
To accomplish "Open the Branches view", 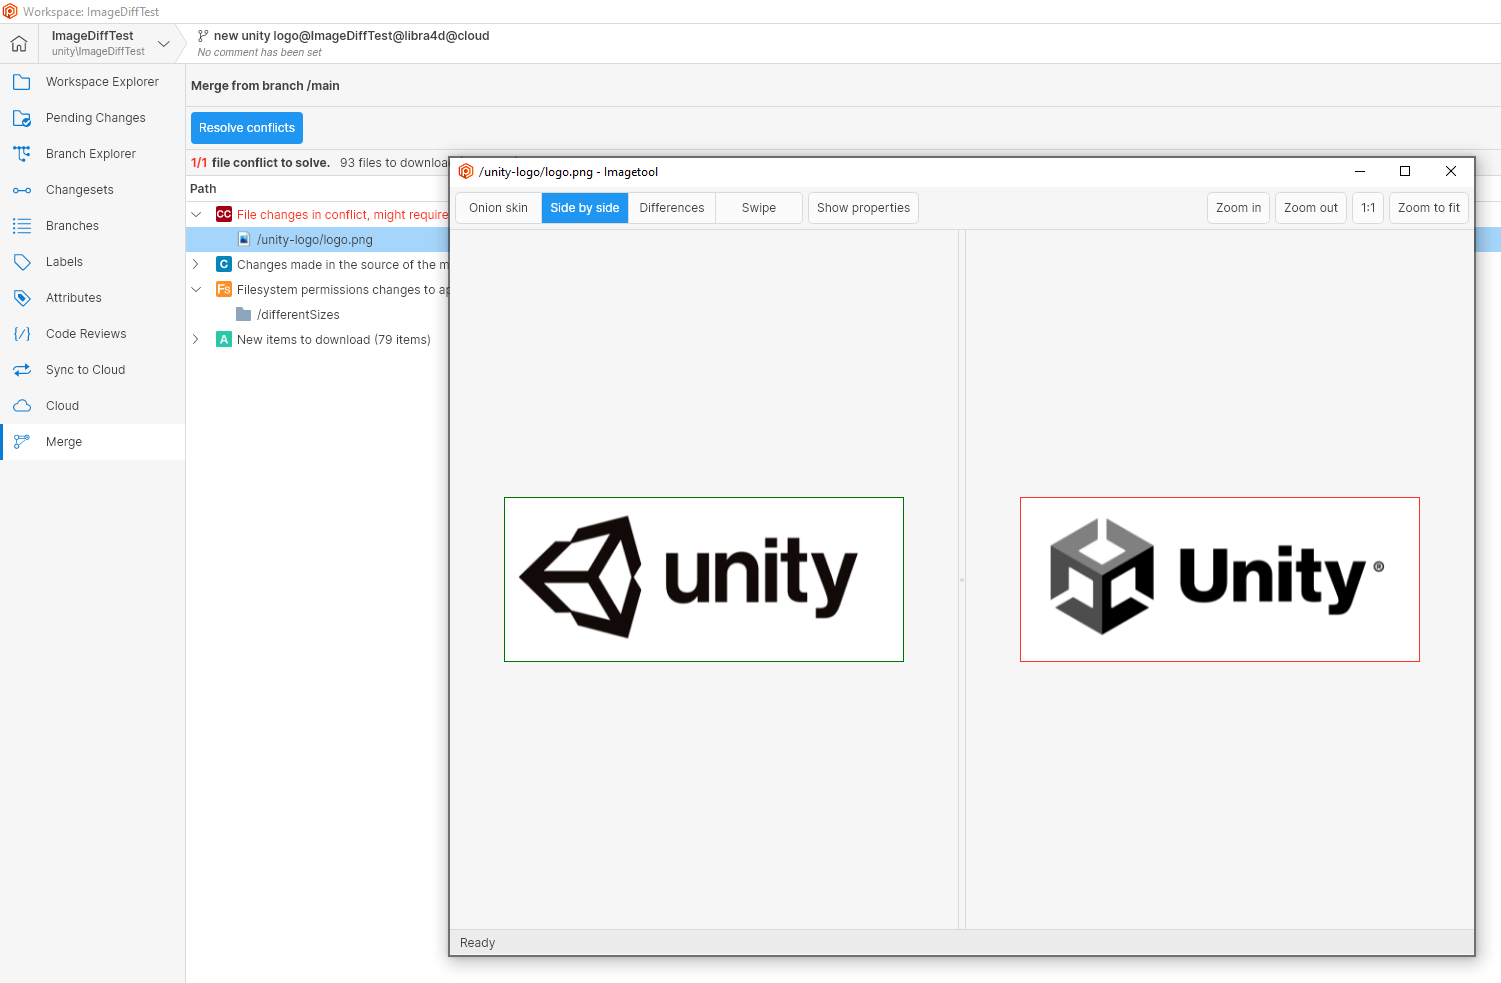I will pyautogui.click(x=70, y=225).
